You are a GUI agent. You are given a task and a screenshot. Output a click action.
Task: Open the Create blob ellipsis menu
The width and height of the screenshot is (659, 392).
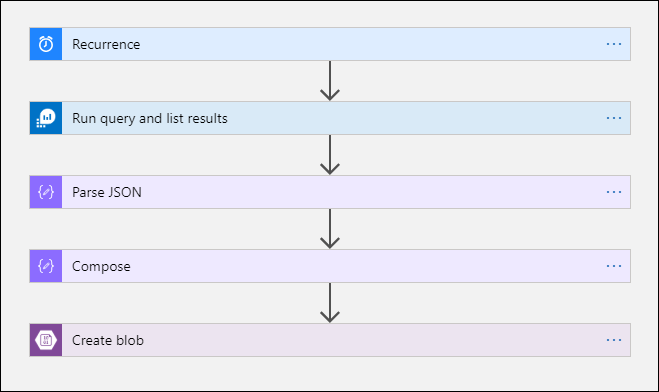(x=614, y=340)
